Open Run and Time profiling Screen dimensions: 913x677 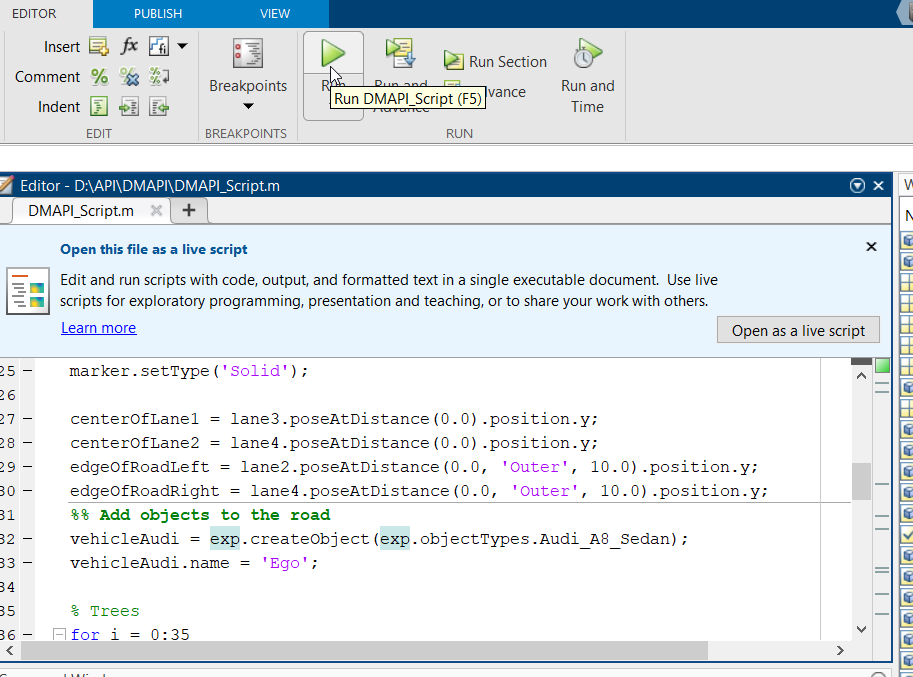coord(586,53)
